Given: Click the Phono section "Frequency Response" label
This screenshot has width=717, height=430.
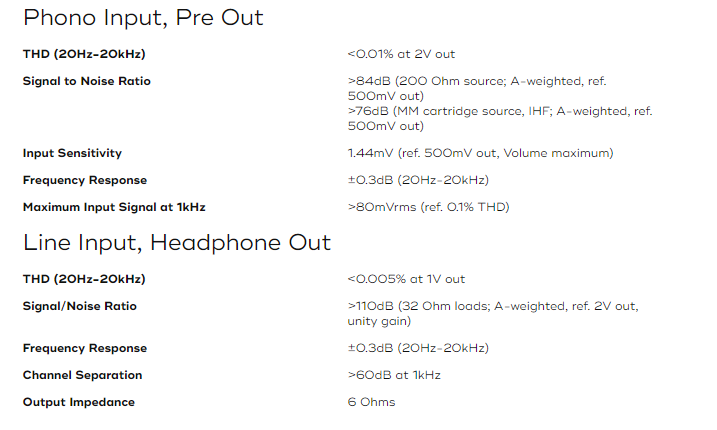Looking at the screenshot, I should pyautogui.click(x=85, y=180).
